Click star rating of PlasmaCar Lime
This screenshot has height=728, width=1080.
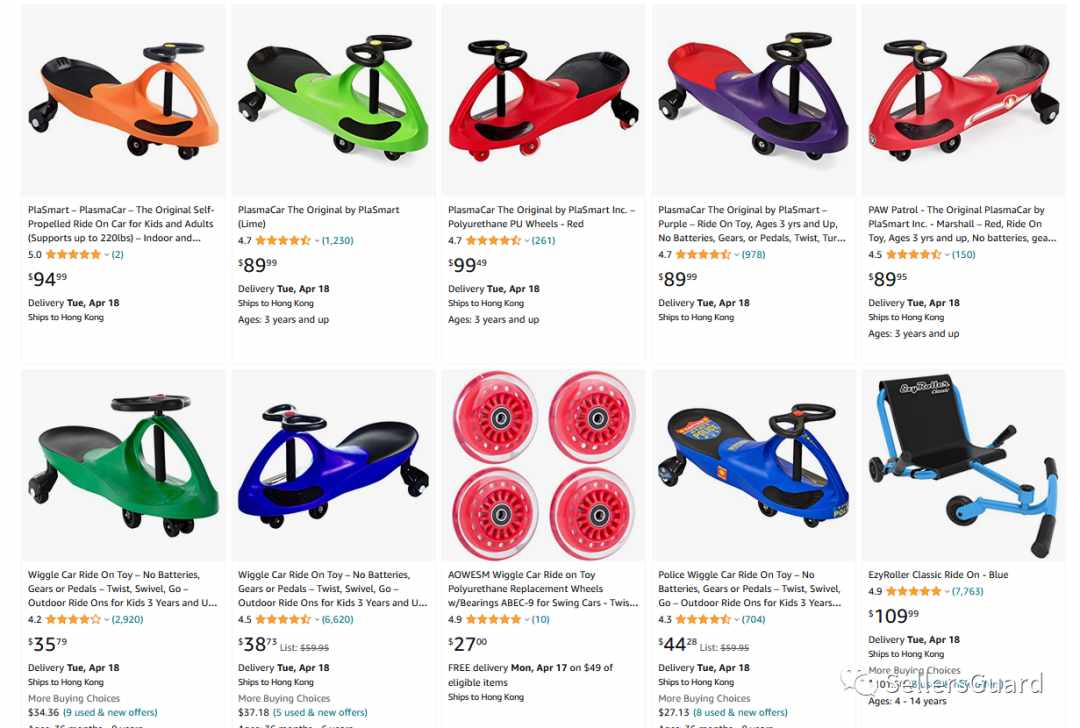283,240
